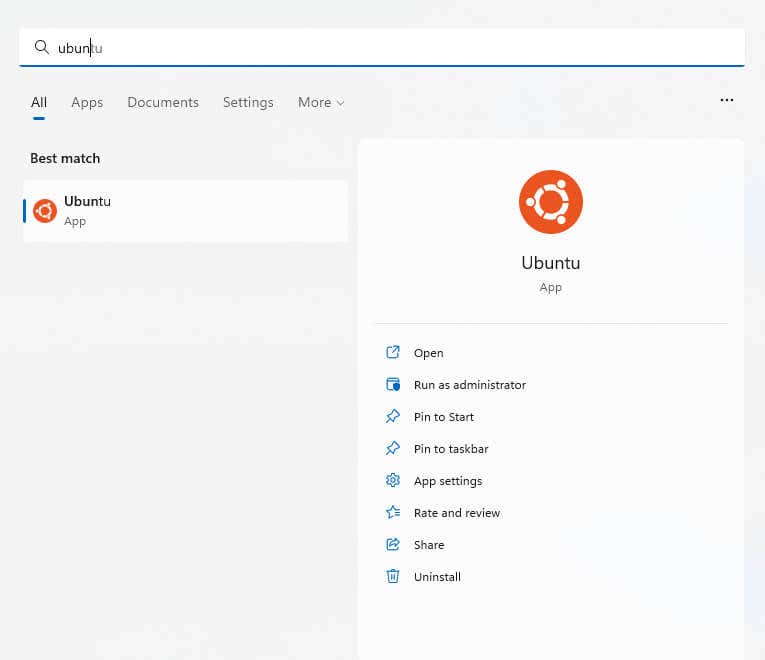Select the All filter tab

pyautogui.click(x=39, y=102)
